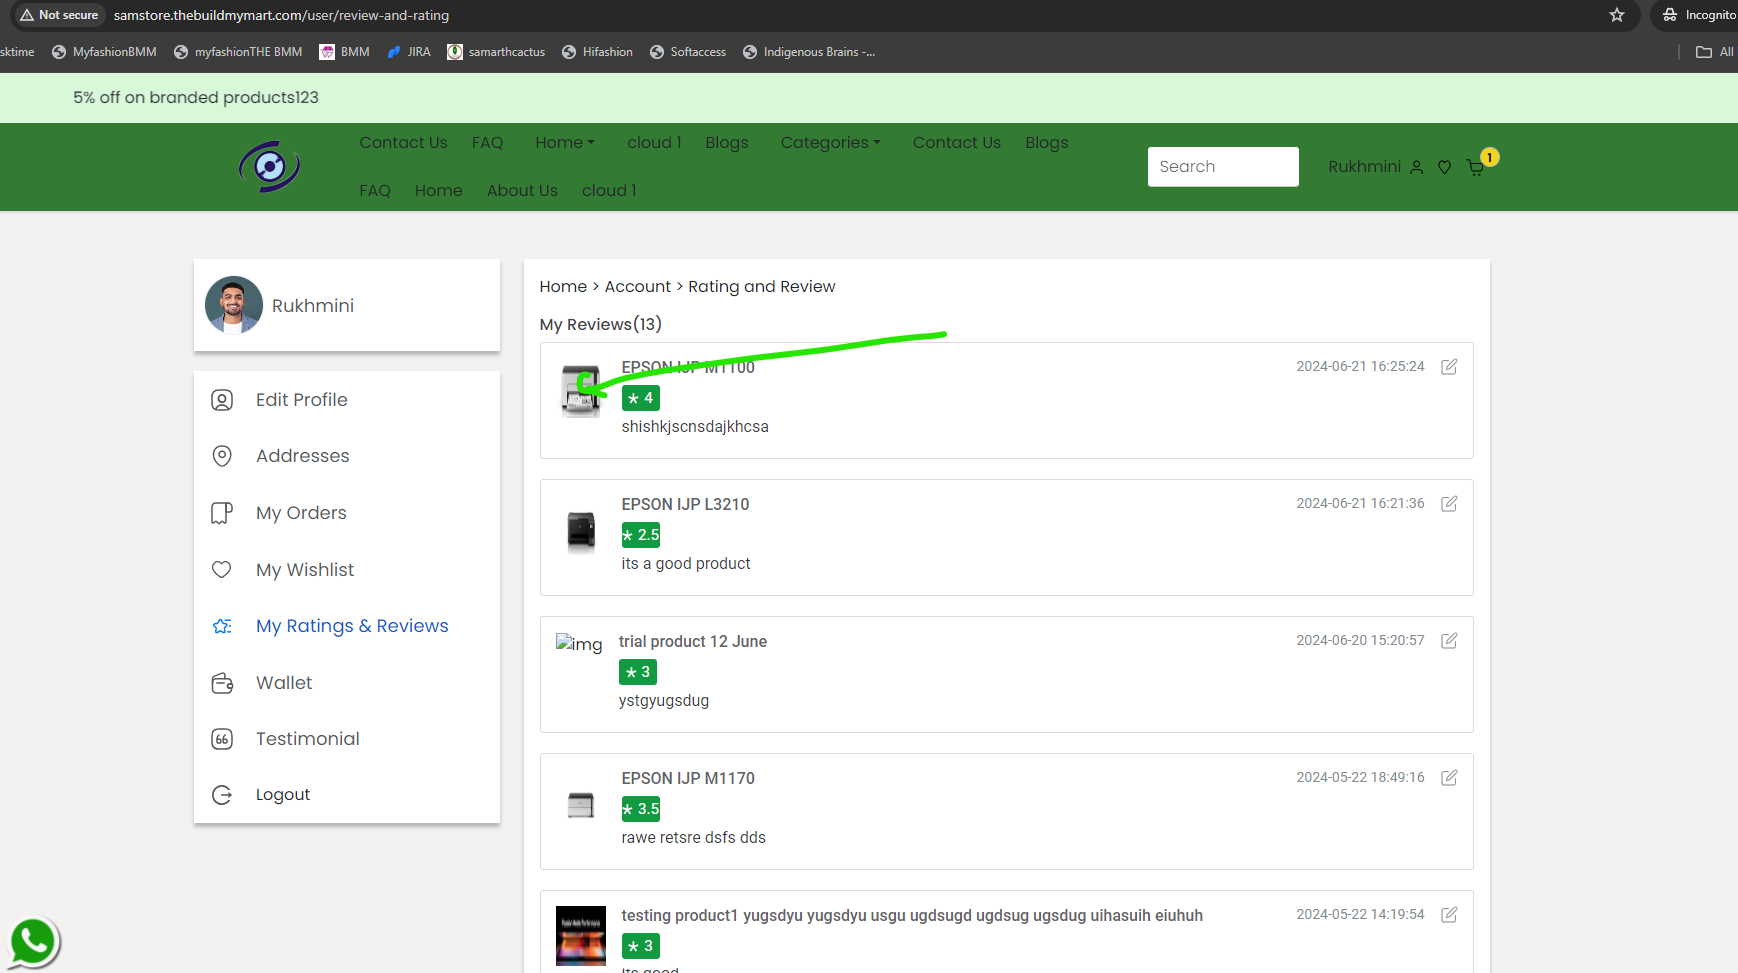The height and width of the screenshot is (973, 1738).
Task: Edit the testing product1 review
Action: [1449, 914]
